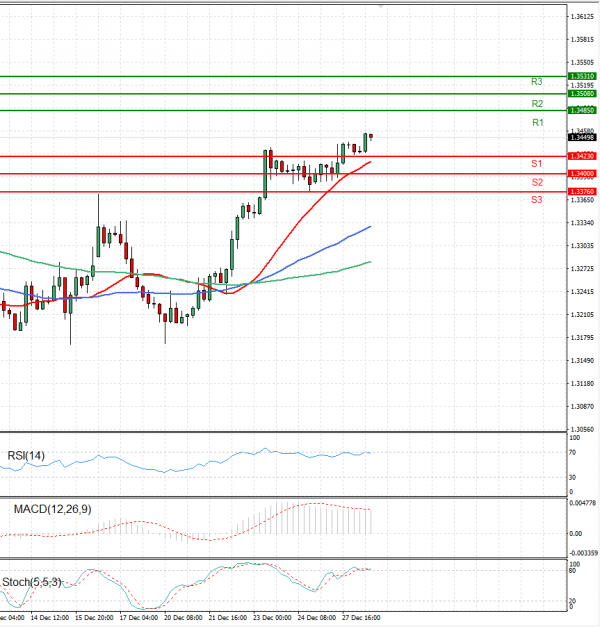Select the 1.33760 red price tag
Screen dimensions: 600x627
click(x=582, y=192)
